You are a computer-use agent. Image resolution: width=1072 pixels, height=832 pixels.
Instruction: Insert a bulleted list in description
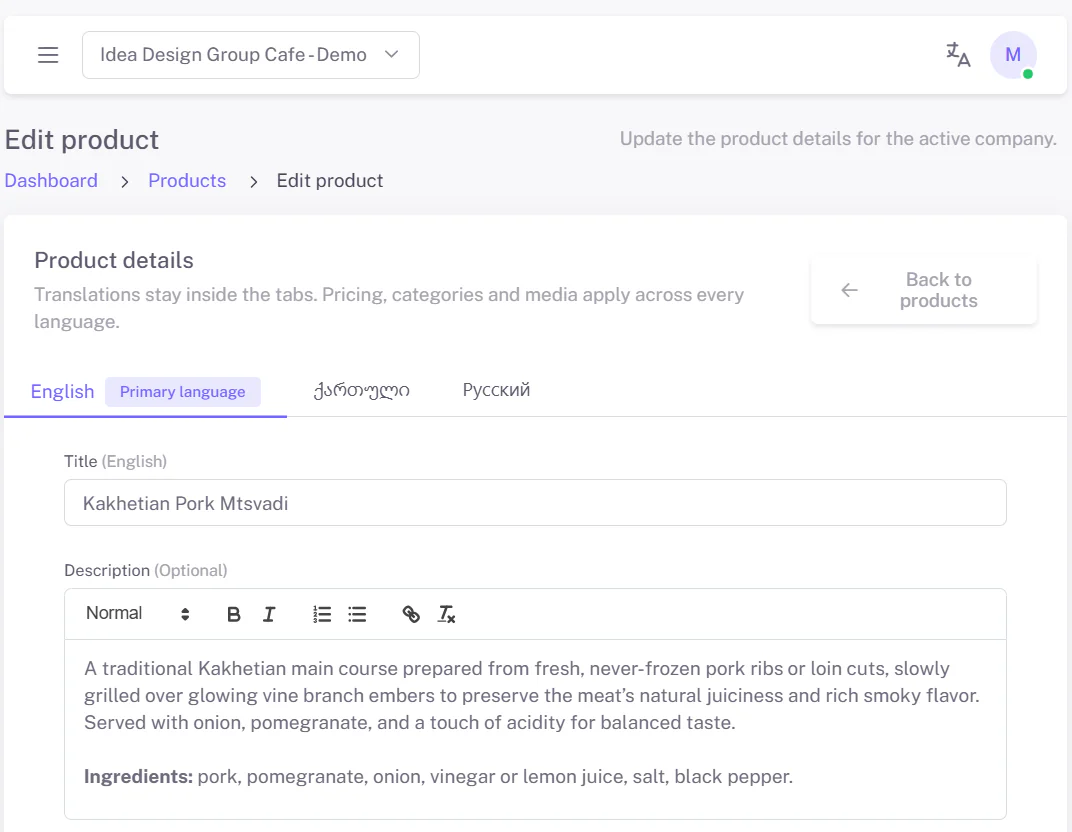(x=357, y=614)
